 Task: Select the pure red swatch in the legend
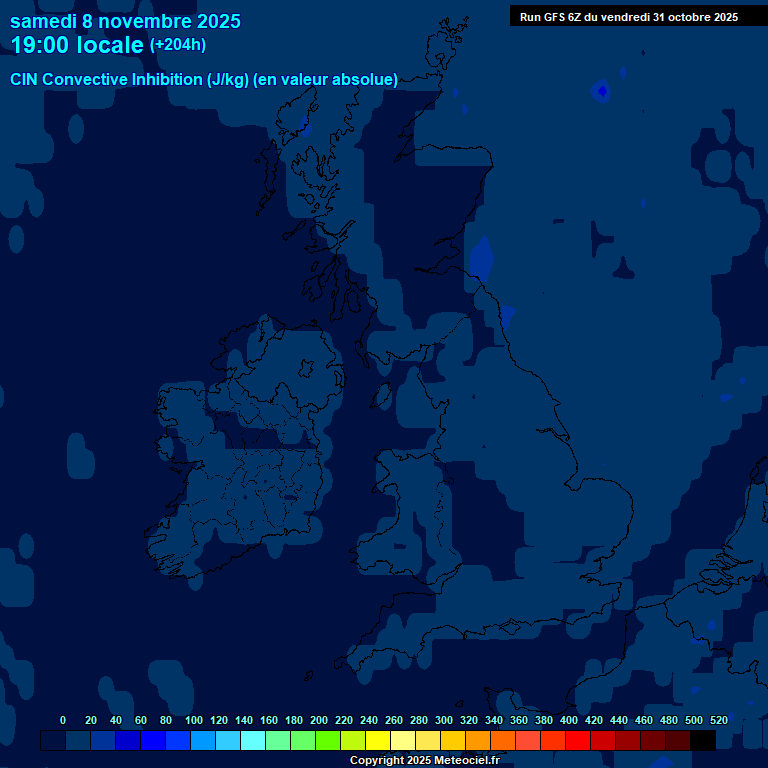coord(578,740)
